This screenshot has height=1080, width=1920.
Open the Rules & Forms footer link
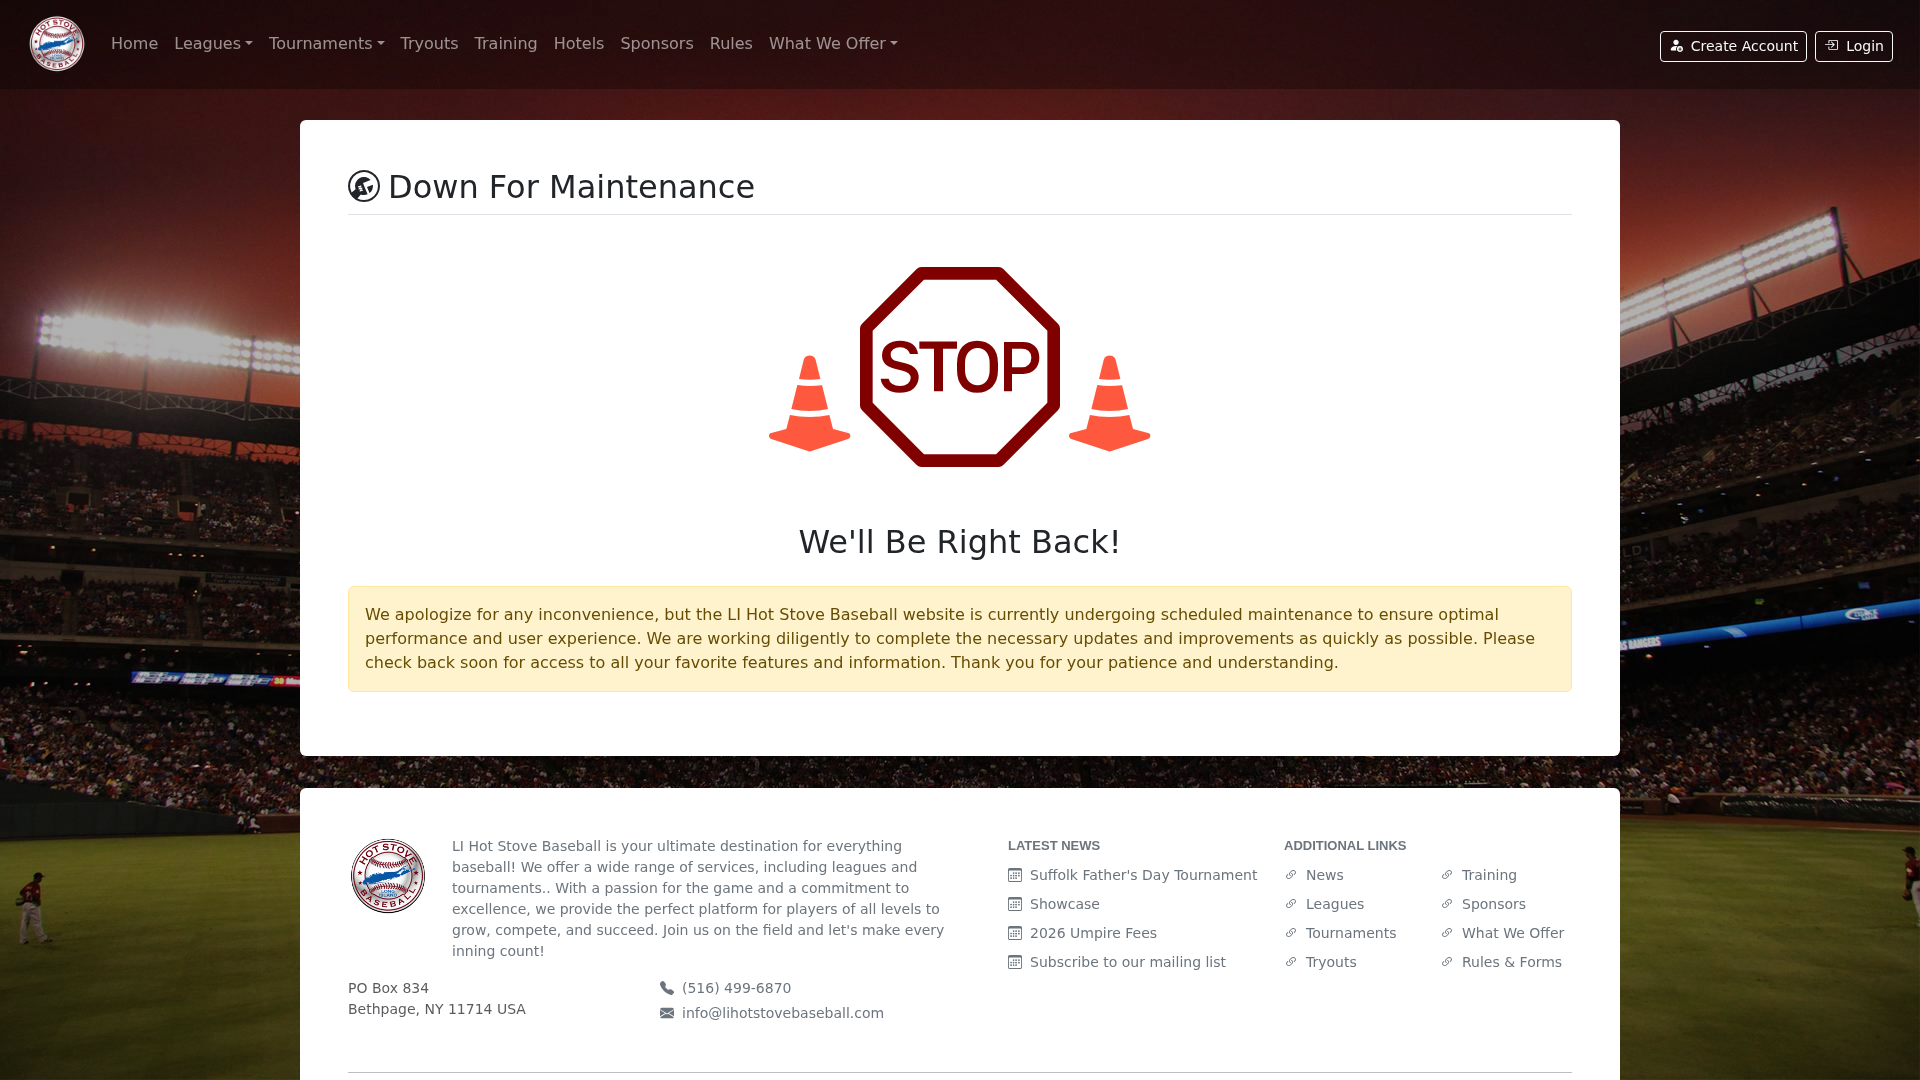point(1511,962)
